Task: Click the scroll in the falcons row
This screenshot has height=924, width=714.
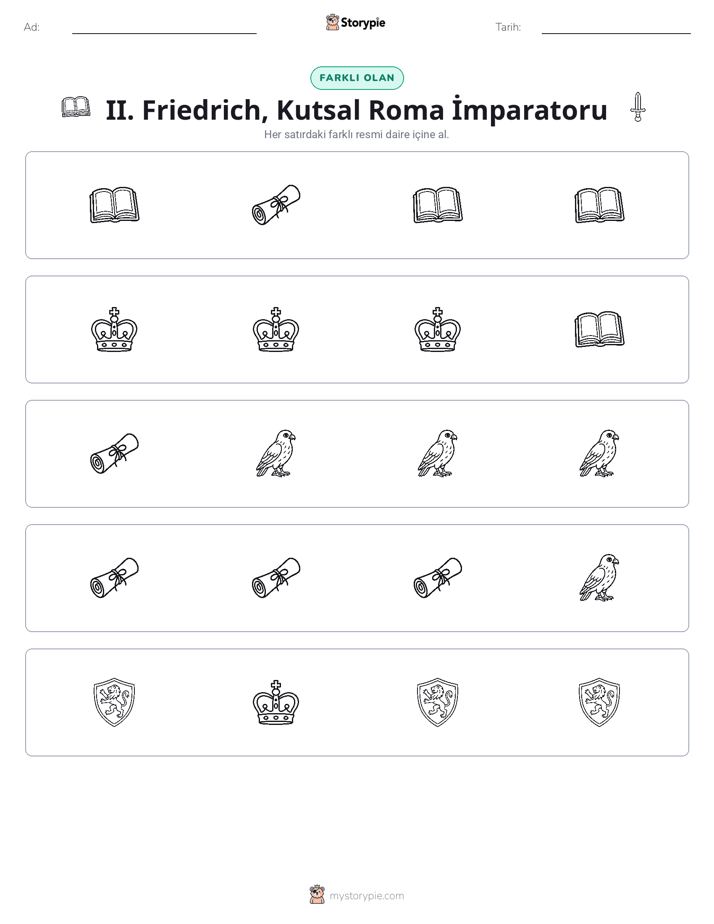Action: point(114,454)
